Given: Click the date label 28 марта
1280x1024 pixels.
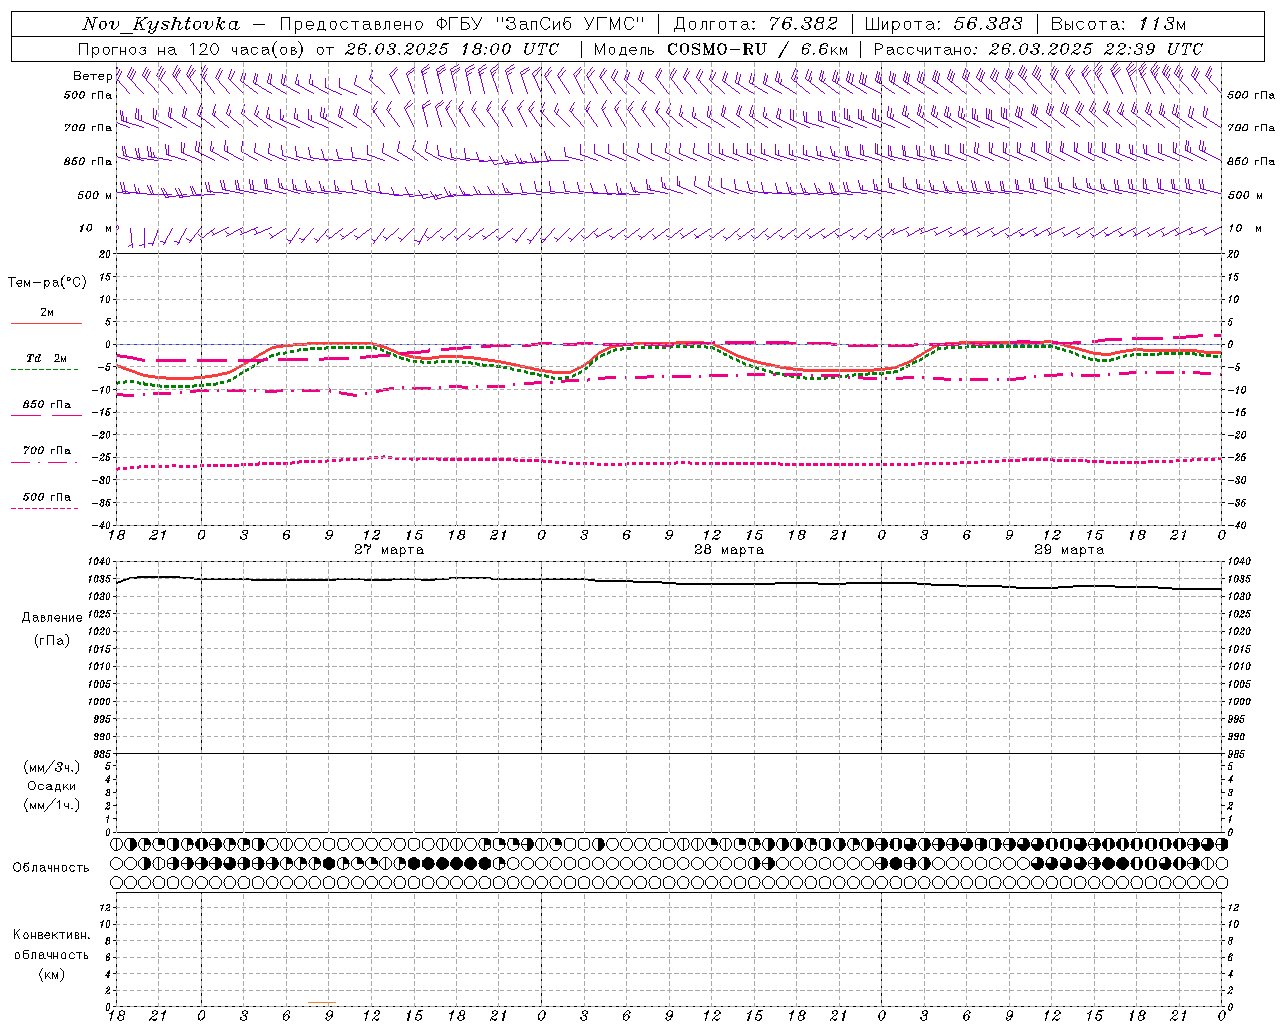Looking at the screenshot, I should tap(729, 550).
